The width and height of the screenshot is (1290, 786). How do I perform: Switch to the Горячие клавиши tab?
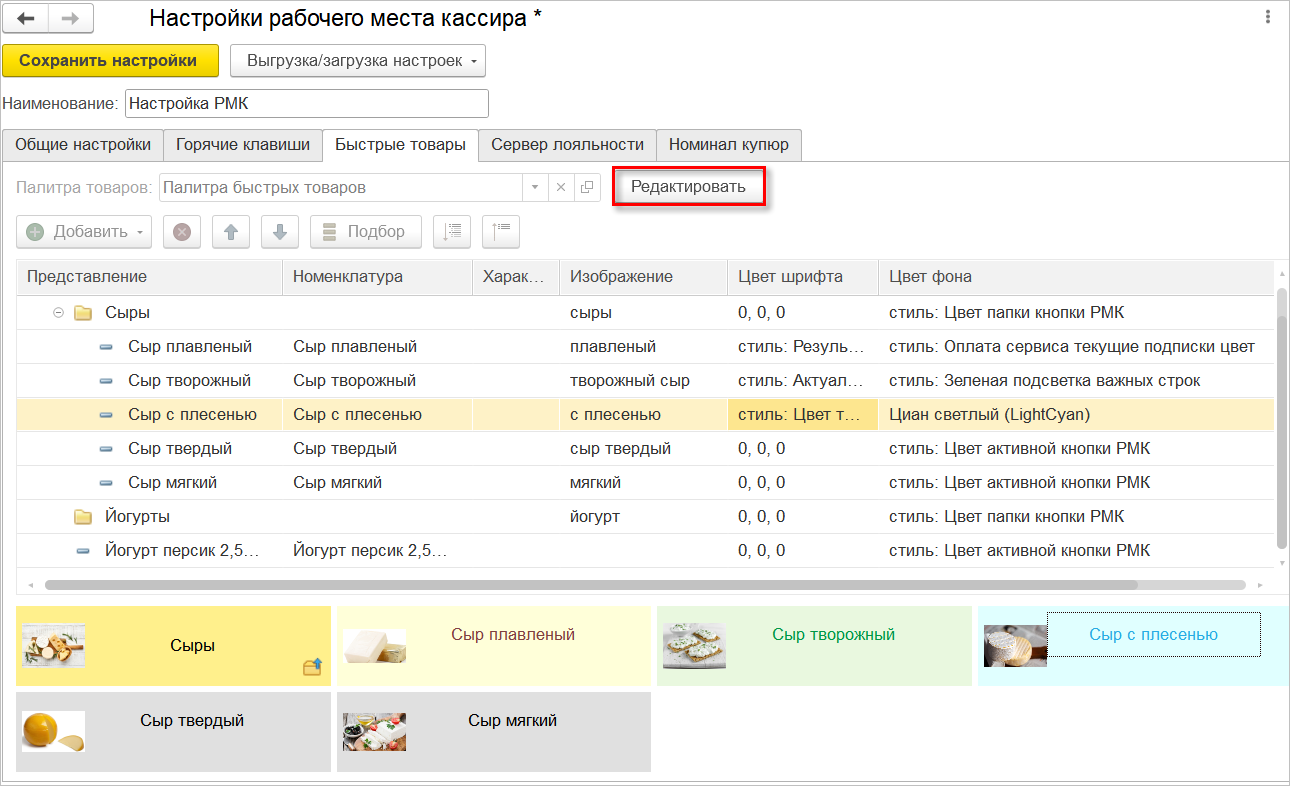pyautogui.click(x=243, y=145)
